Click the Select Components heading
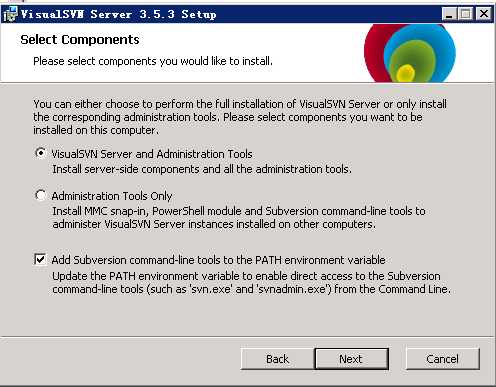 point(80,40)
